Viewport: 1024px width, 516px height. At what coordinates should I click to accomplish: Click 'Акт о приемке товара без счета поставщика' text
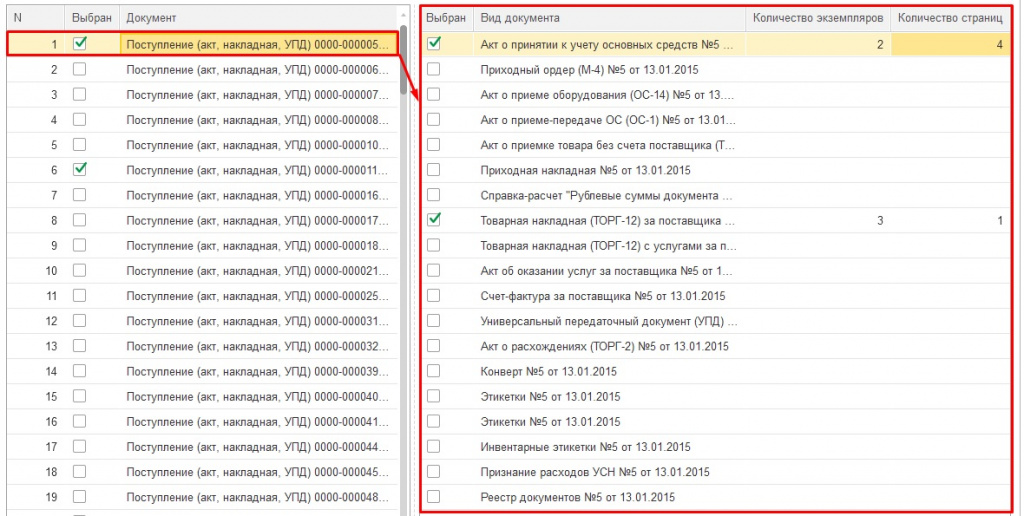607,145
